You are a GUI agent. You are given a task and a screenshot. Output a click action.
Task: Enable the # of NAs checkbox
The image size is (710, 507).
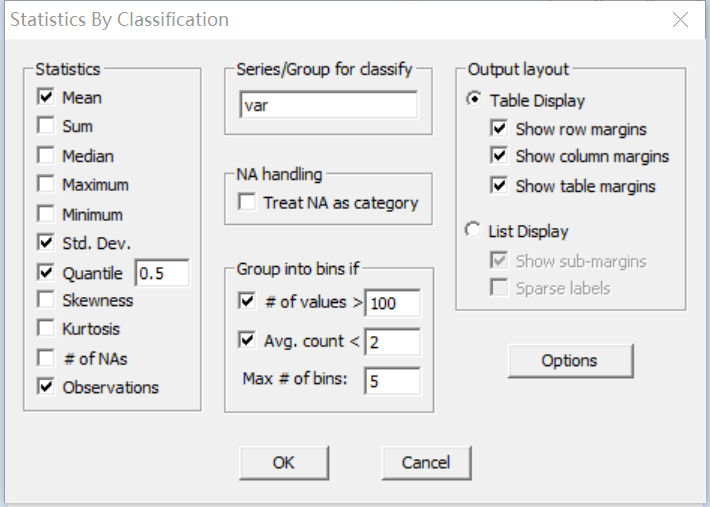point(45,358)
